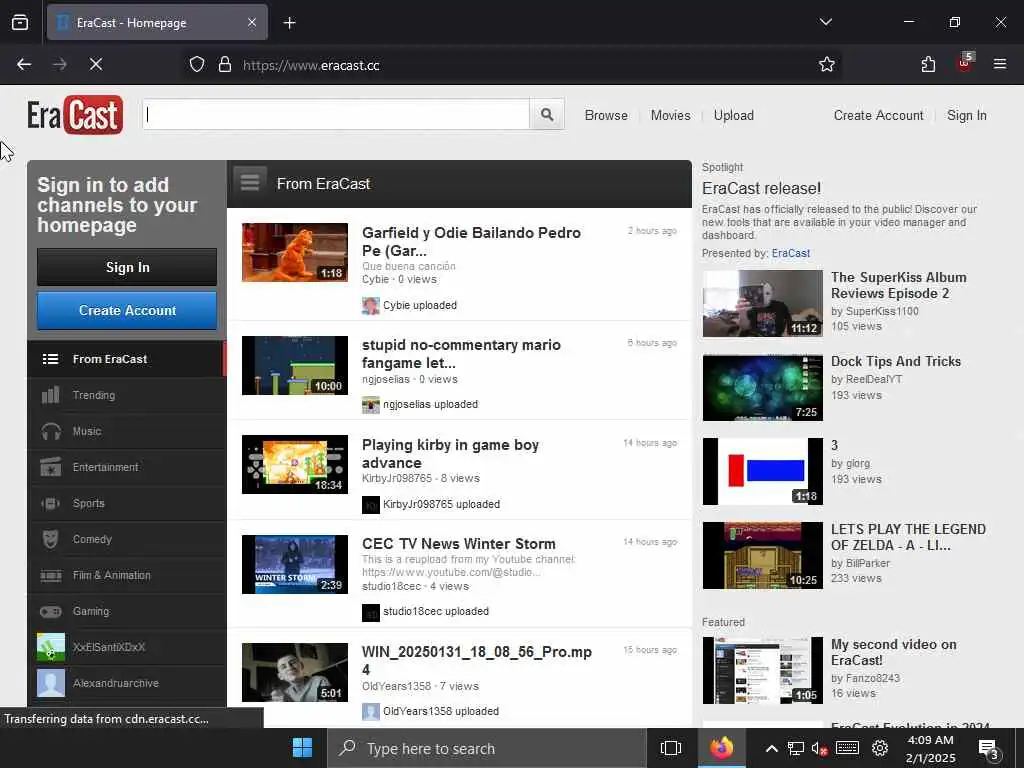Click Firefox icon in taskbar
The height and width of the screenshot is (768, 1024).
pos(722,748)
